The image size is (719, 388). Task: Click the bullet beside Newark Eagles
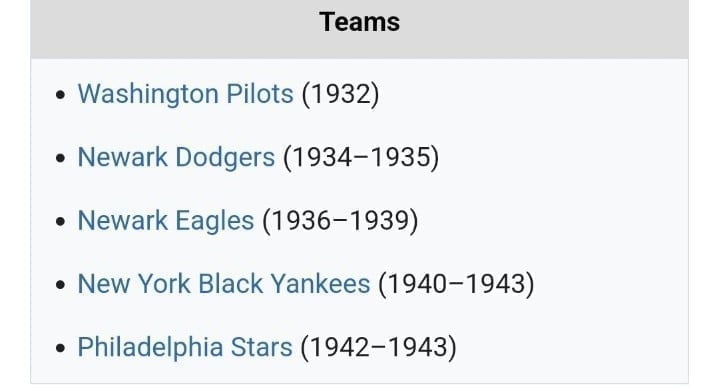coord(60,222)
